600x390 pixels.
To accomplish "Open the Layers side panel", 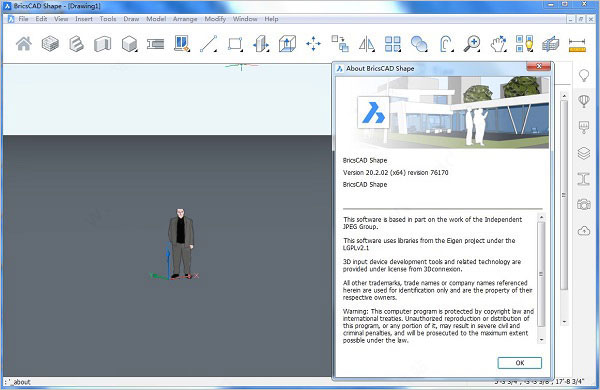I will tap(584, 153).
